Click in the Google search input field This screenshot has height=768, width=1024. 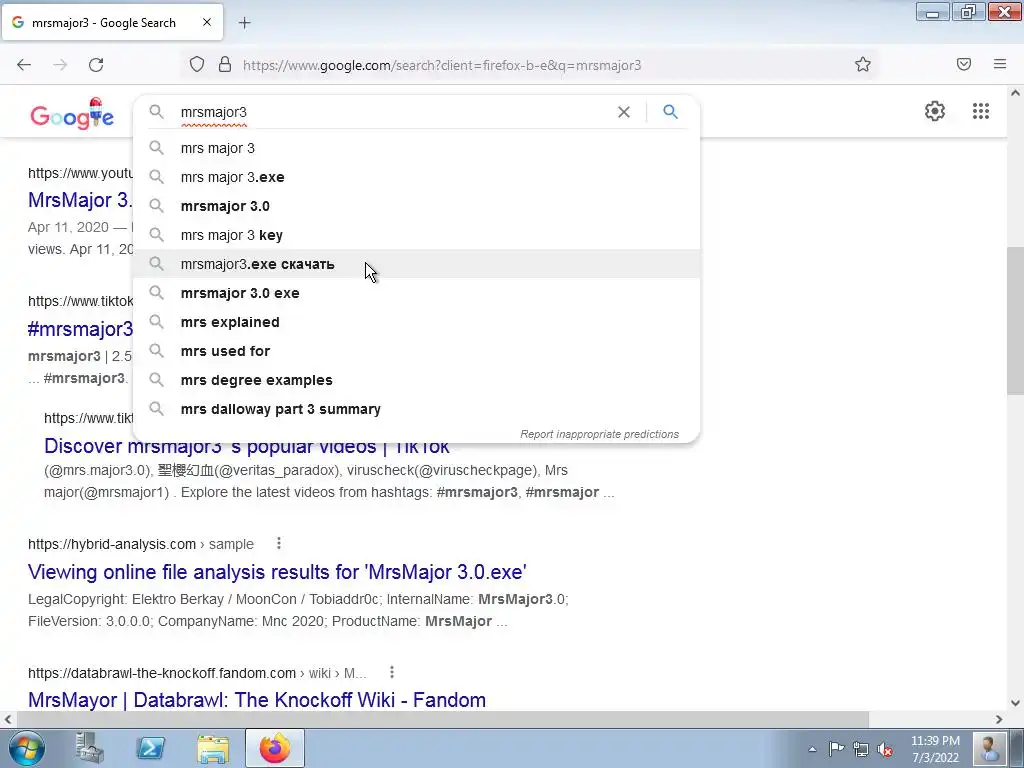pos(392,112)
